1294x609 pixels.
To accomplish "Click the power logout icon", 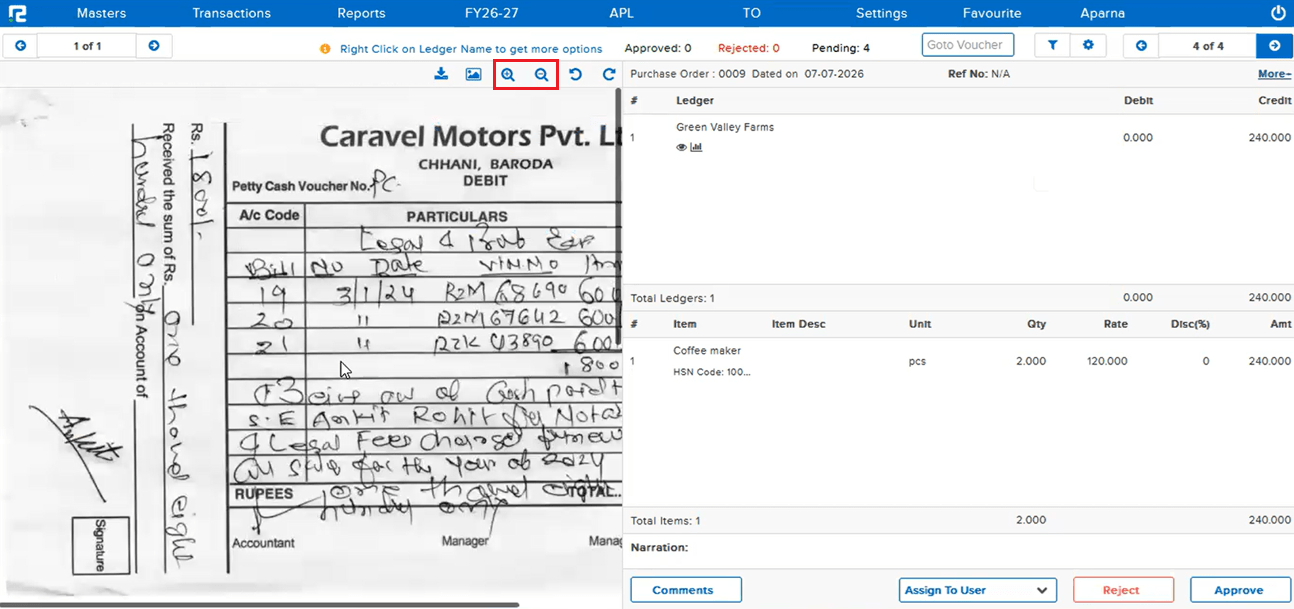I will [x=1277, y=13].
